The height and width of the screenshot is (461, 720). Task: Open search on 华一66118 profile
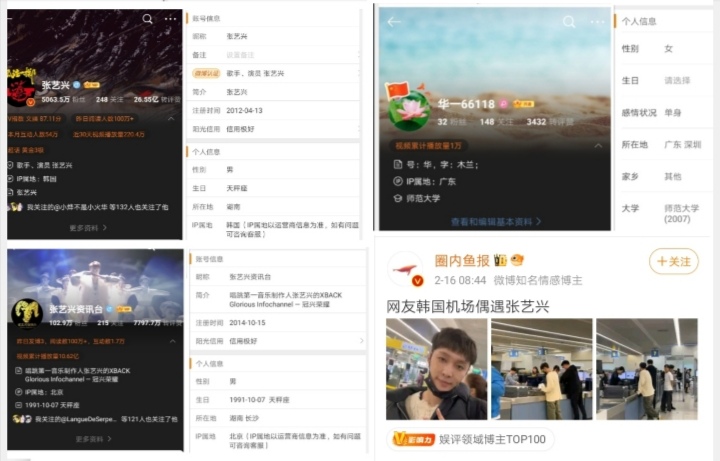(x=569, y=22)
